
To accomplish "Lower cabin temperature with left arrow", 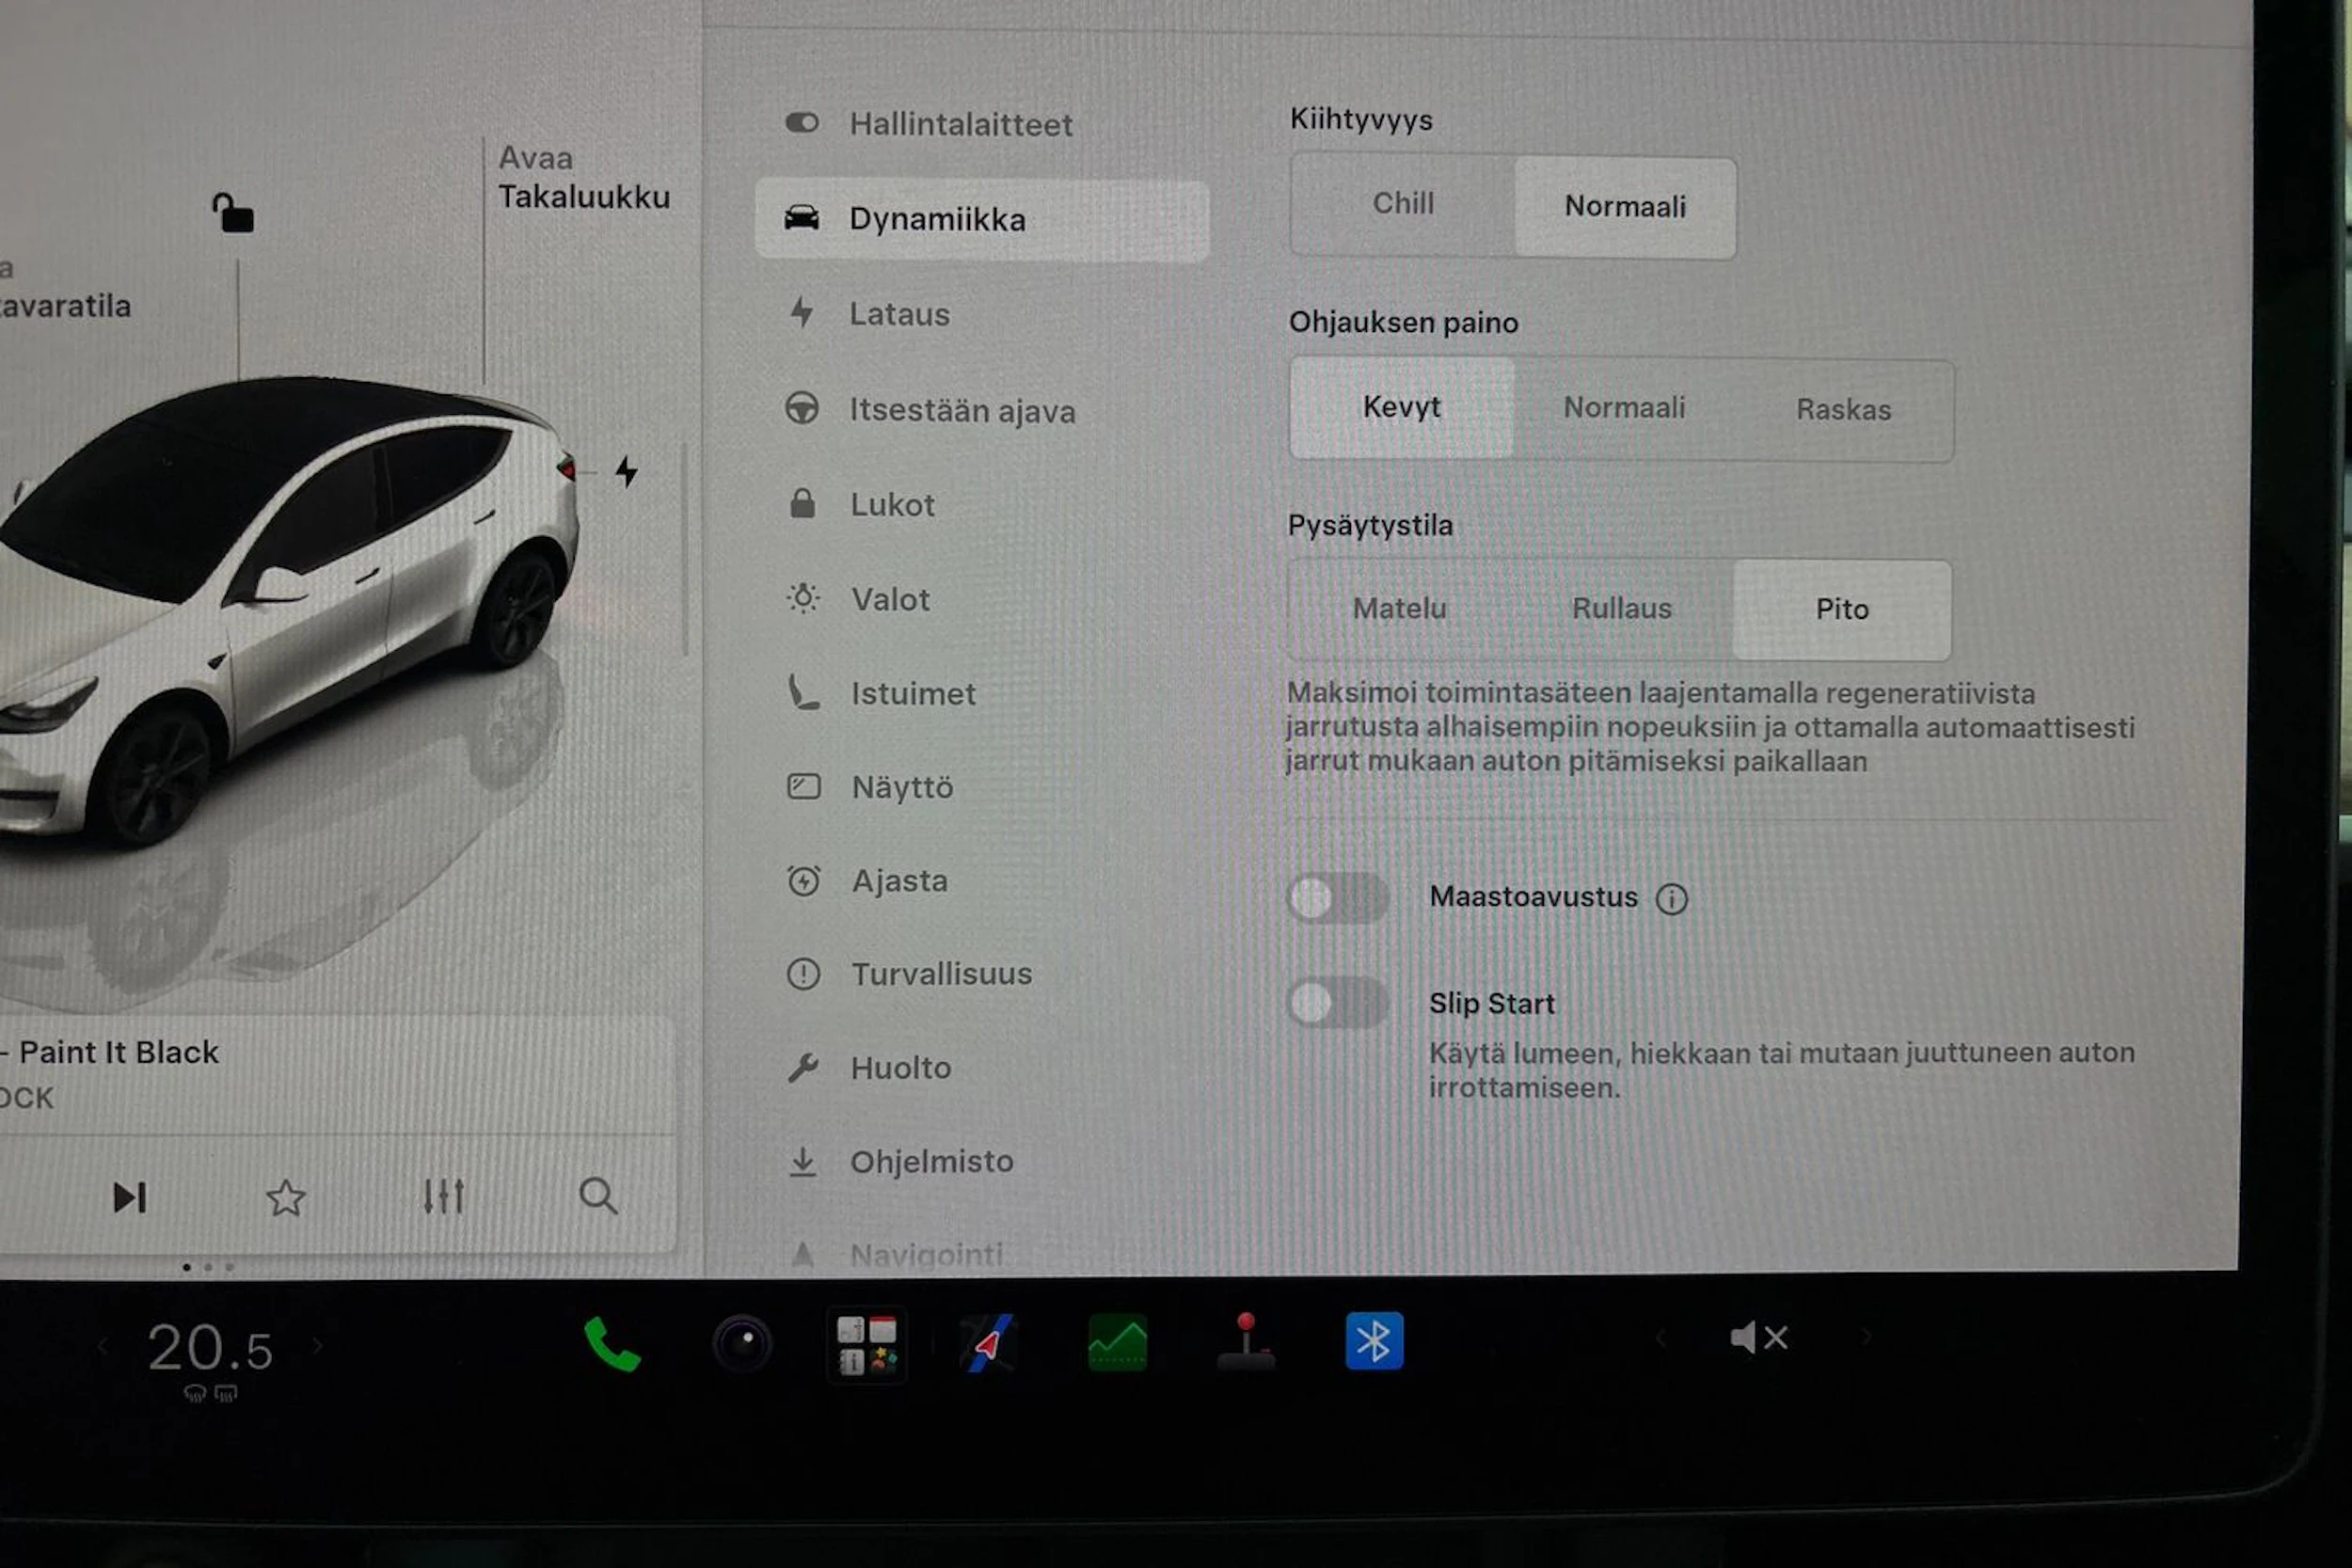I will pos(102,1347).
